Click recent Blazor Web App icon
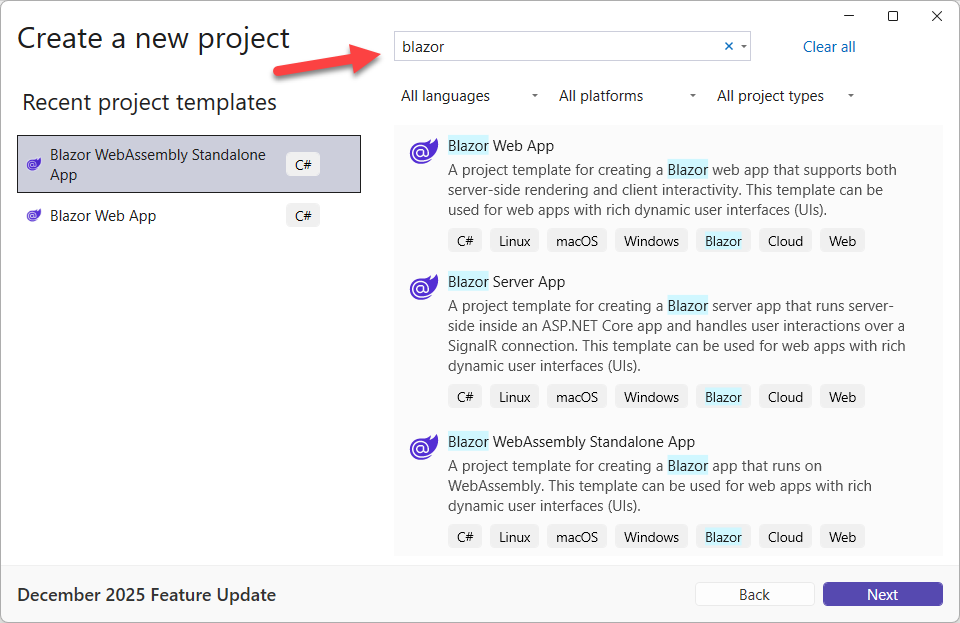960x623 pixels. coord(34,215)
